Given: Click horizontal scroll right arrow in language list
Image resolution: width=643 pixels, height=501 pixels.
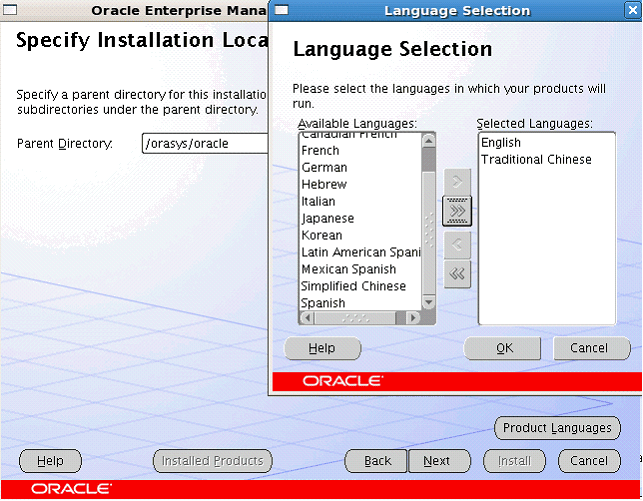Looking at the screenshot, I should 413,317.
